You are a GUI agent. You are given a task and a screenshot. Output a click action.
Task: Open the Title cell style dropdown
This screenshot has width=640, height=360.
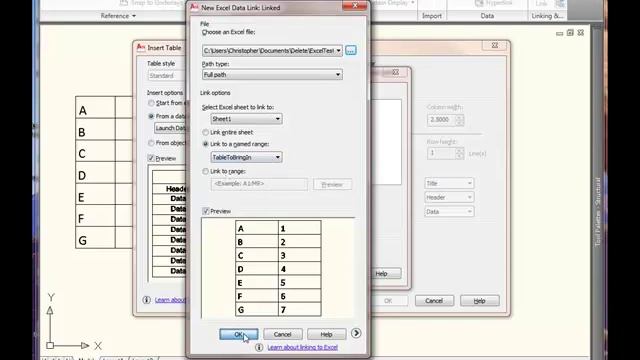449,183
